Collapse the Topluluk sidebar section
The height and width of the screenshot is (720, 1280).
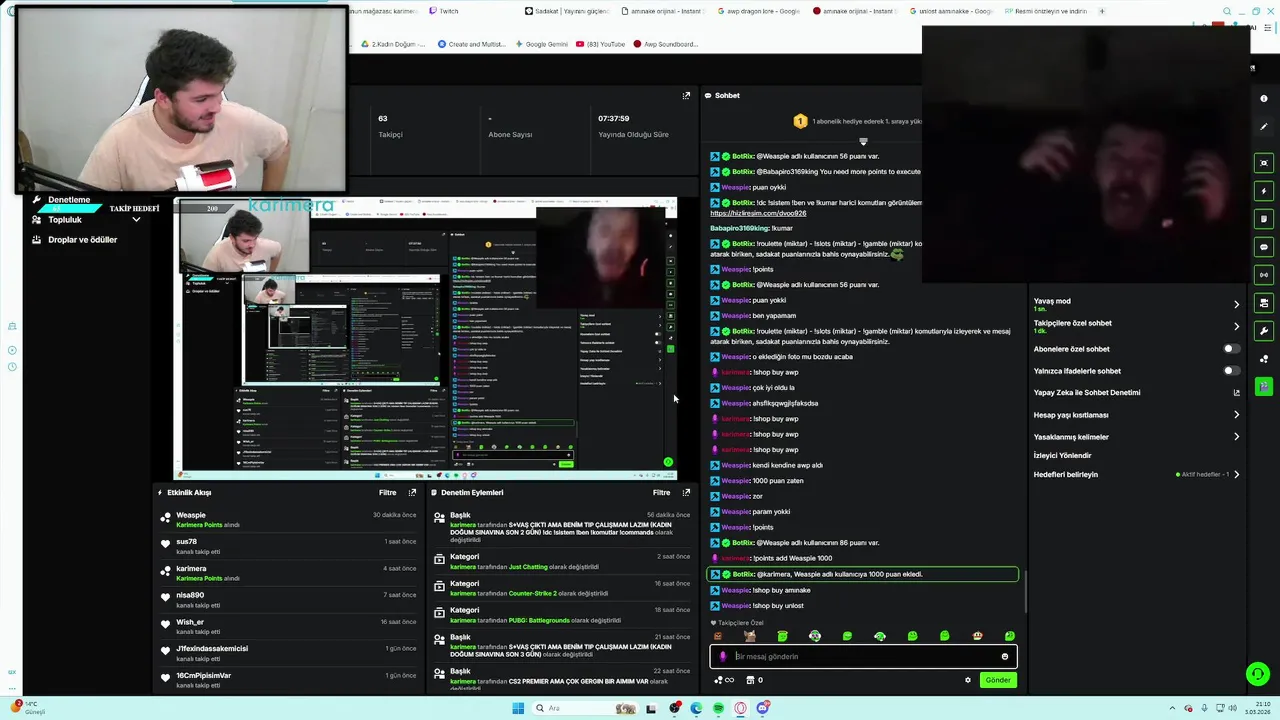pyautogui.click(x=136, y=220)
